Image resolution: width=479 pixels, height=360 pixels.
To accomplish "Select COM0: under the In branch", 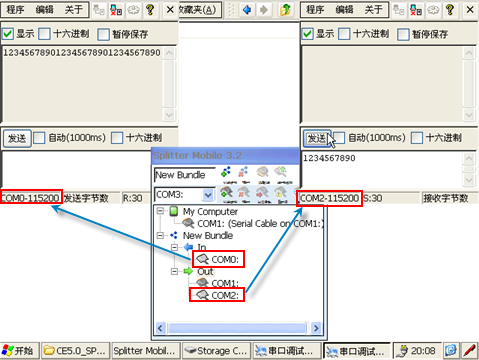I will 225,259.
